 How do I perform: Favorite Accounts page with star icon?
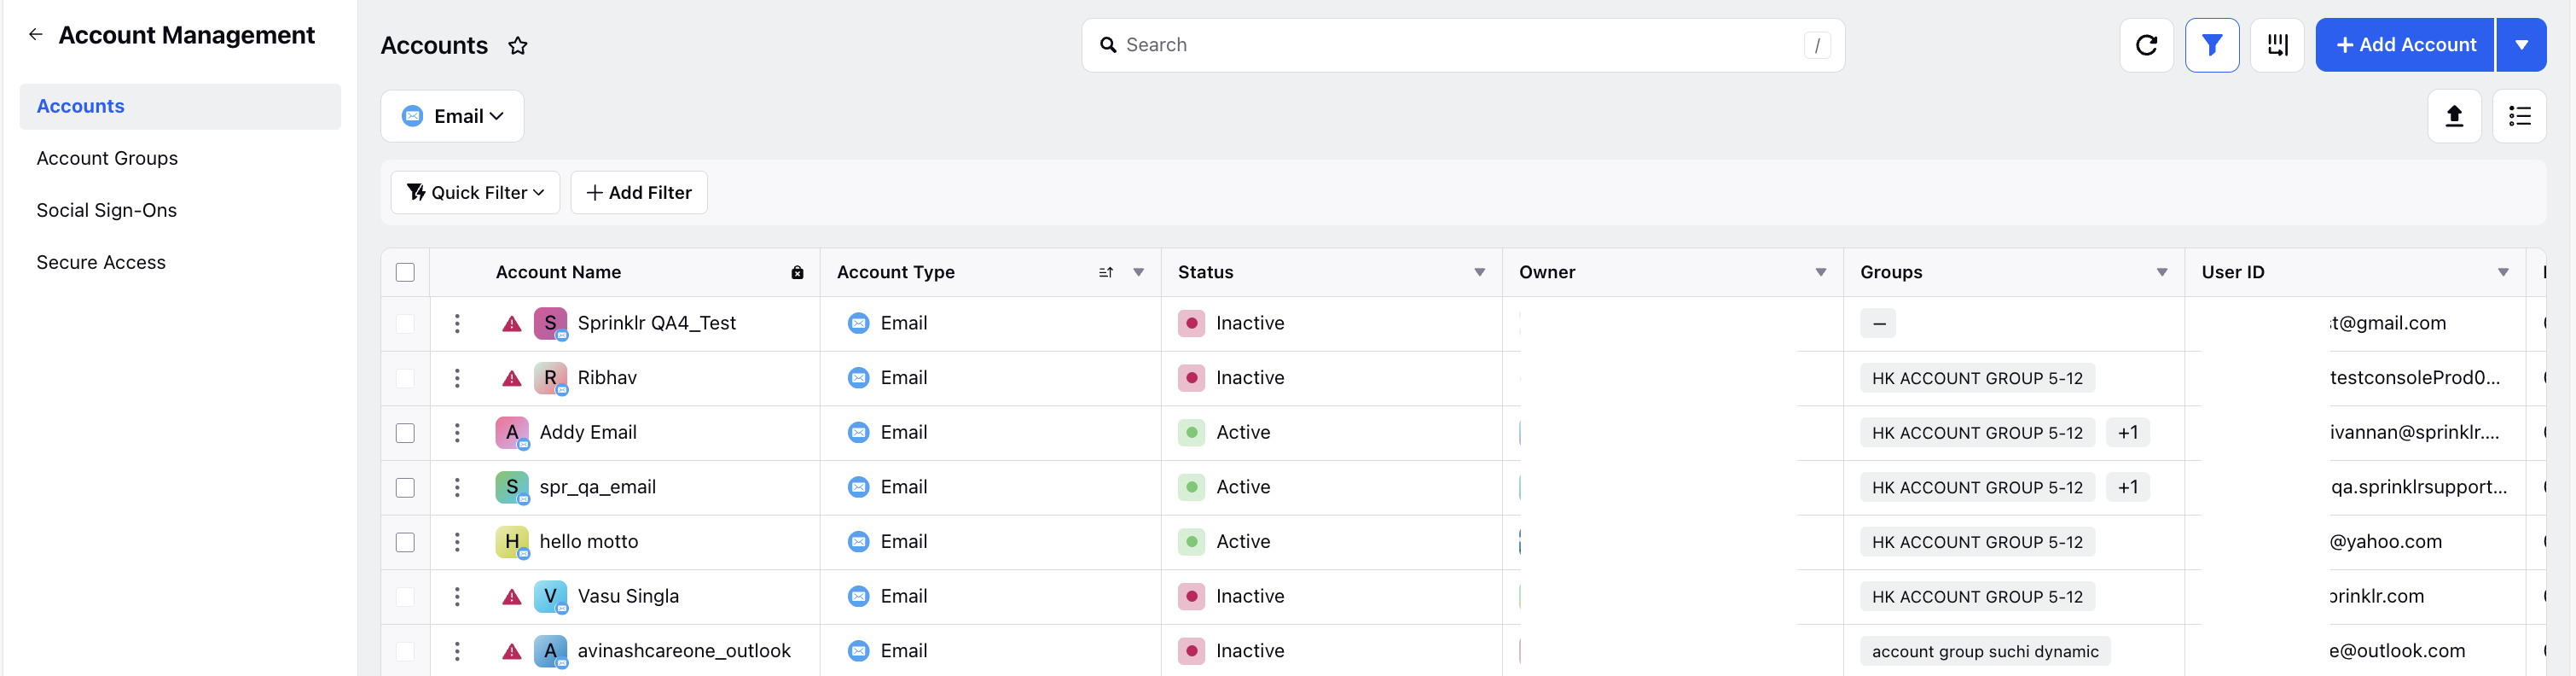point(517,46)
